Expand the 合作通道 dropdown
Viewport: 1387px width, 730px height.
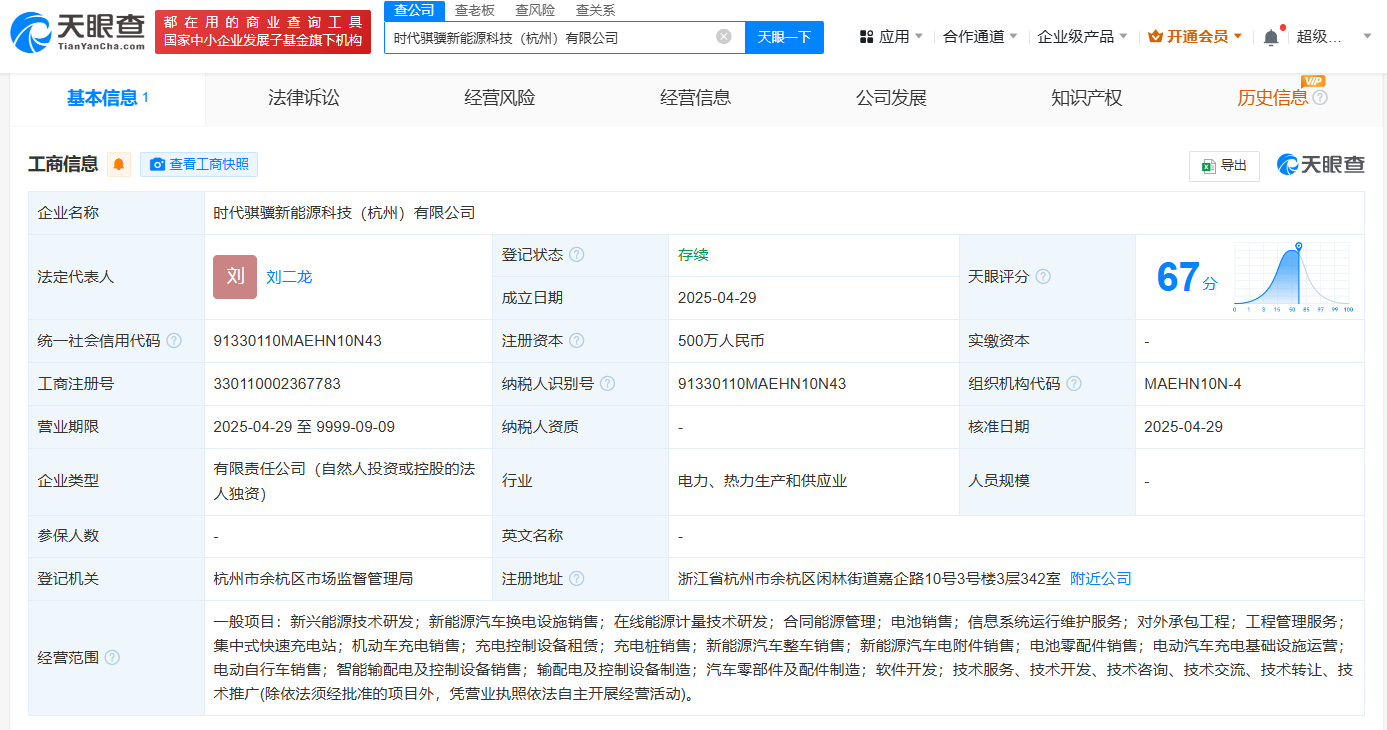pyautogui.click(x=980, y=37)
